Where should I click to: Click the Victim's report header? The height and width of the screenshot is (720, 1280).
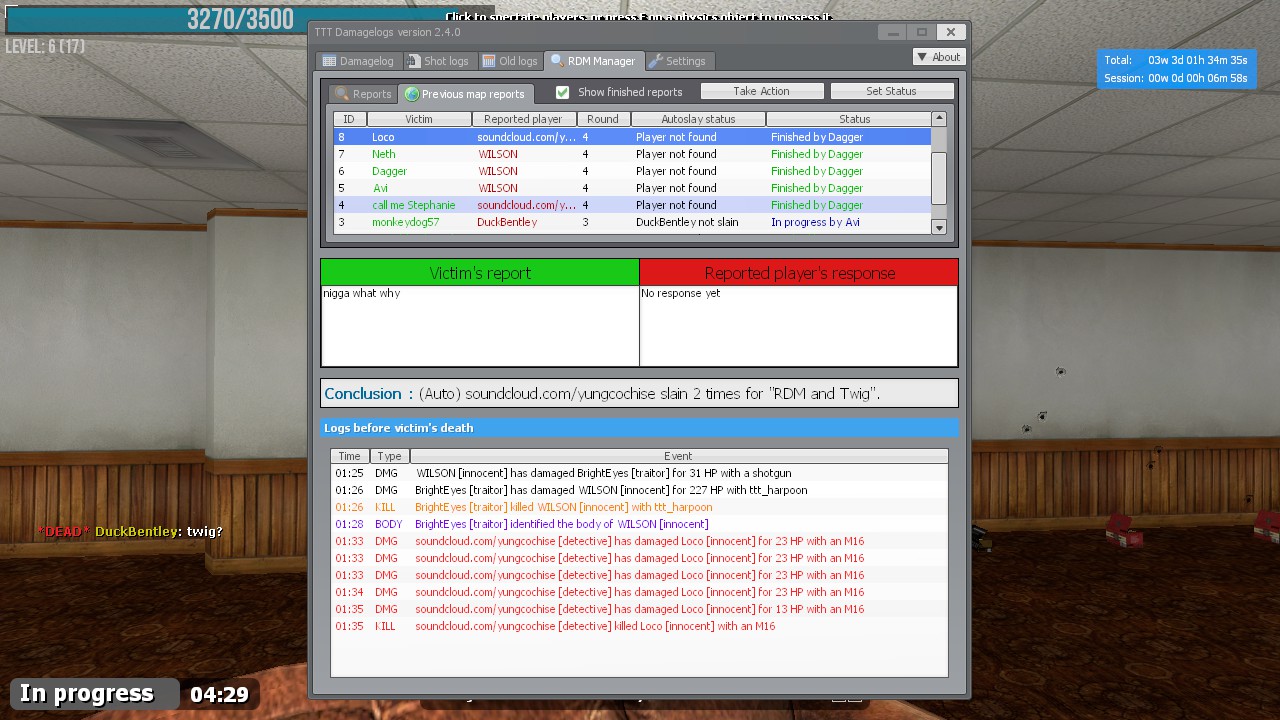click(x=480, y=273)
